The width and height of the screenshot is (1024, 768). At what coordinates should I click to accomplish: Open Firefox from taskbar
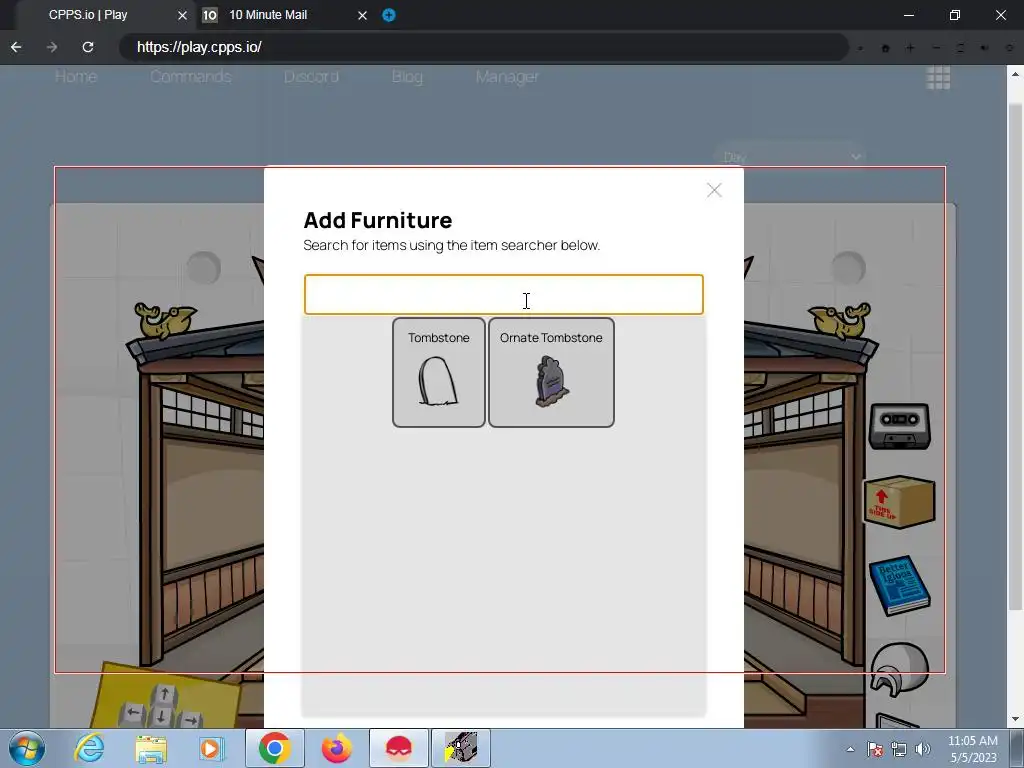pyautogui.click(x=336, y=748)
